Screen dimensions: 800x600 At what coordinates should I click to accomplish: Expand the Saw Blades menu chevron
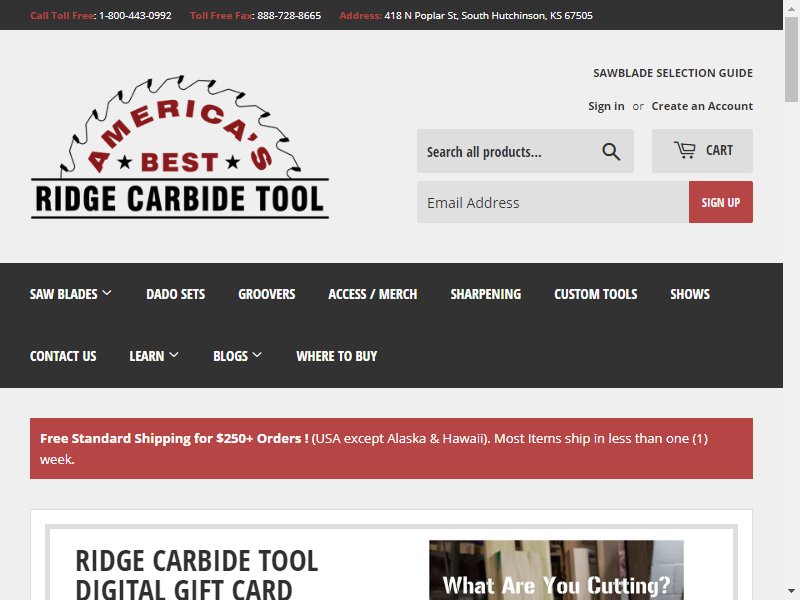tap(107, 293)
